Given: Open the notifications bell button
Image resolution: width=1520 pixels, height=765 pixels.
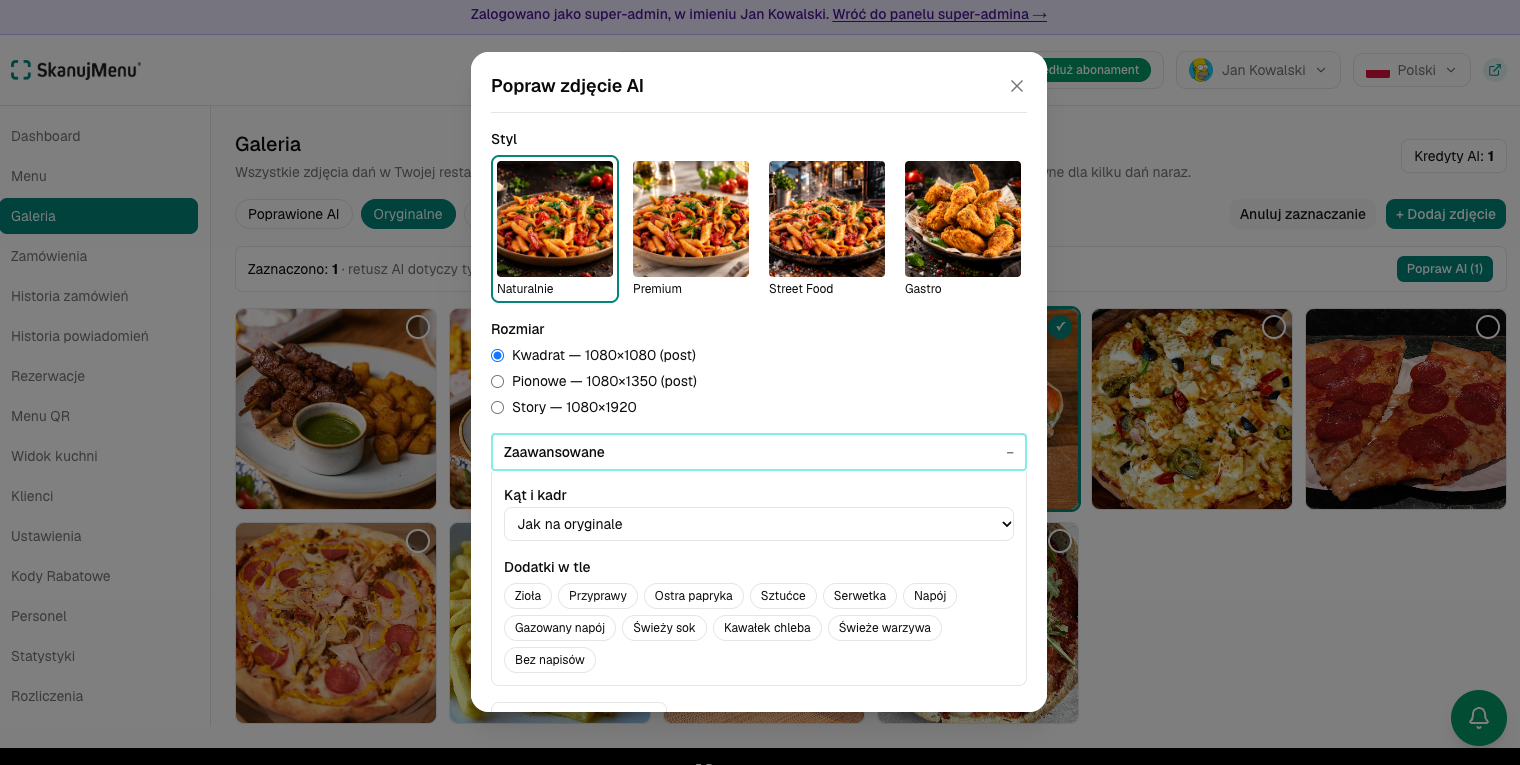Looking at the screenshot, I should click(1478, 717).
